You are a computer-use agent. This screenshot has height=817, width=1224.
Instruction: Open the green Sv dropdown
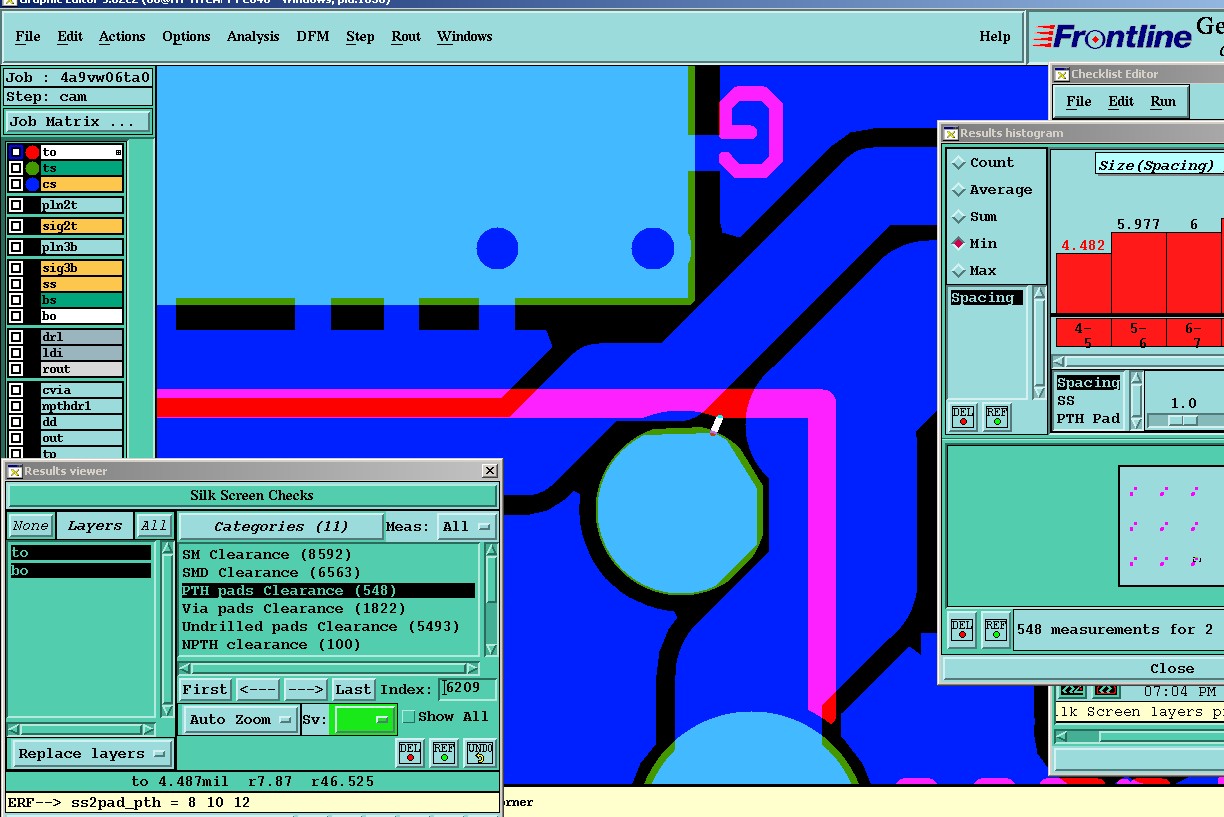click(x=365, y=719)
